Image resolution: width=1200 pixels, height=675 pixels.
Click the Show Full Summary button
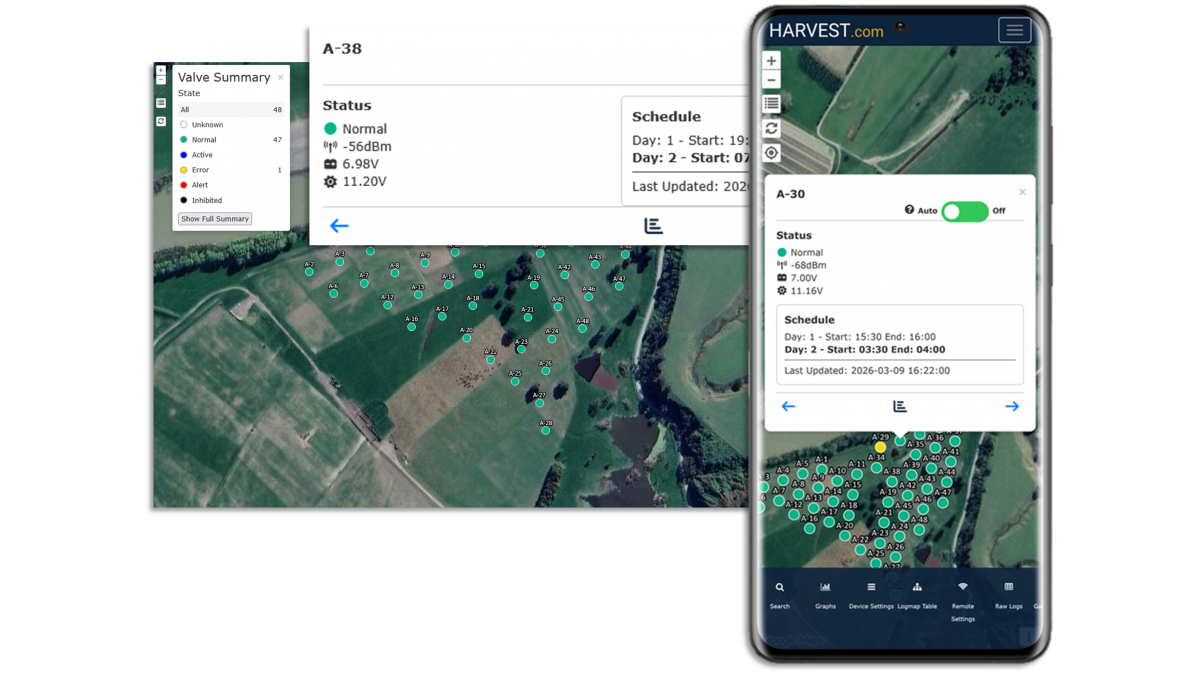215,219
